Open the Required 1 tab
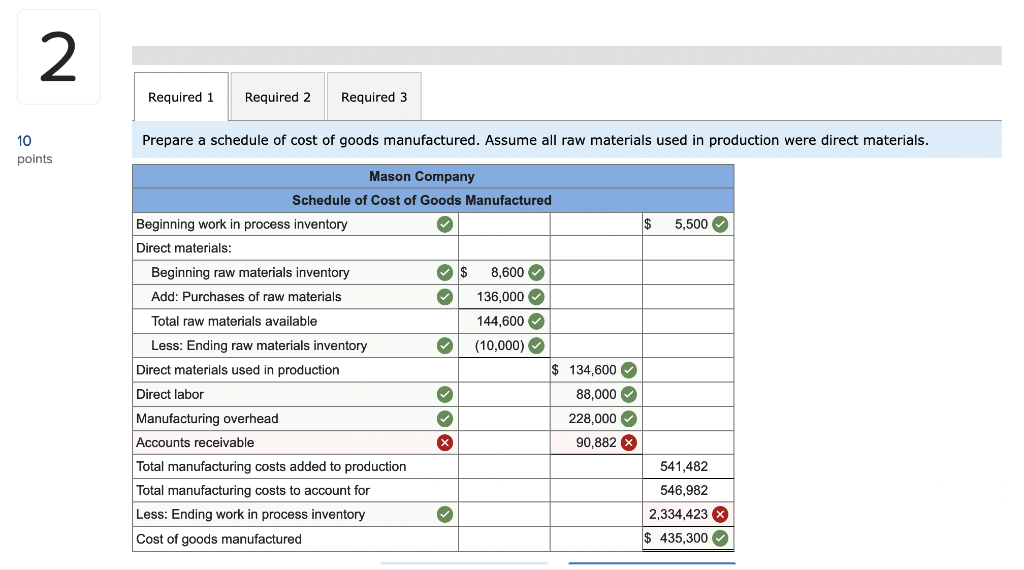This screenshot has height=570, width=1024. (181, 97)
